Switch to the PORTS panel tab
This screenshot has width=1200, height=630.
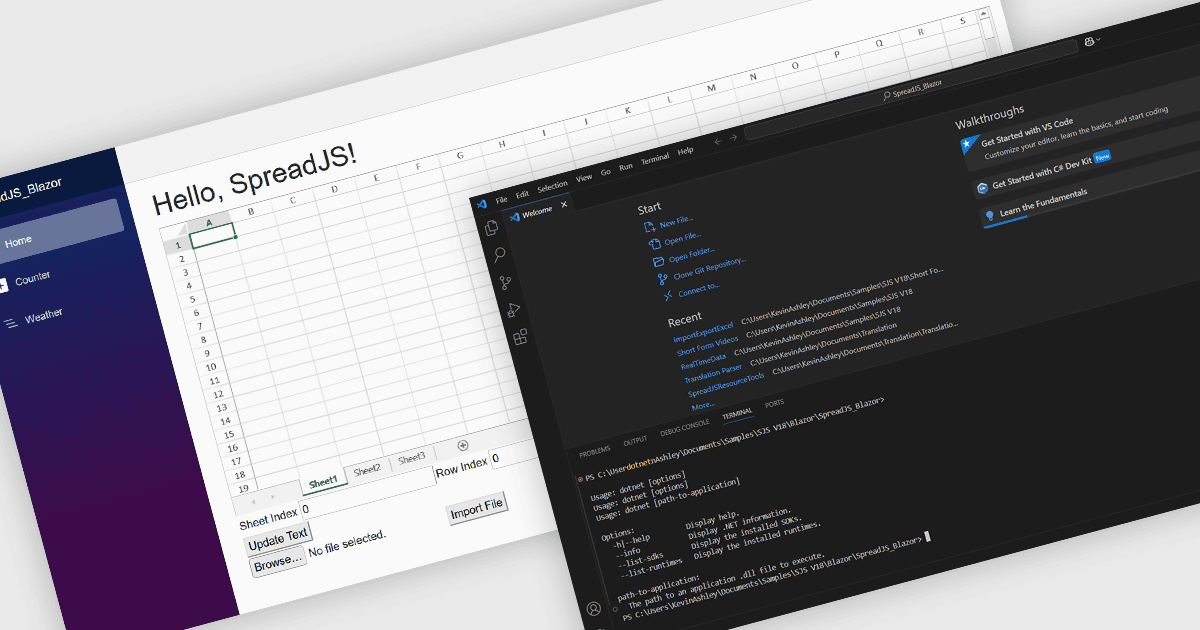tap(774, 404)
